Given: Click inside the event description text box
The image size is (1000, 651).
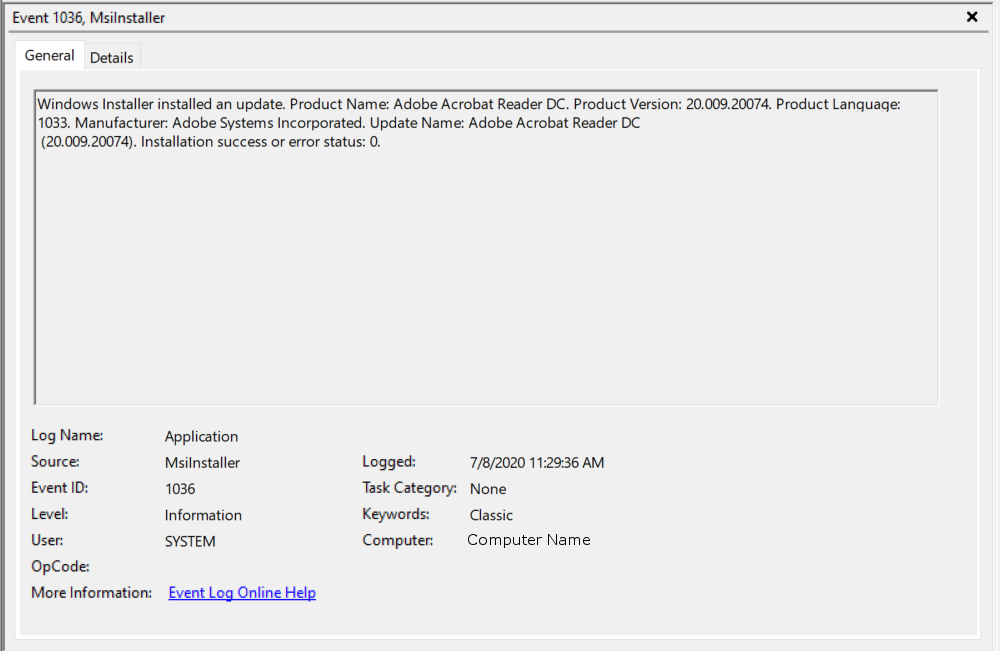Looking at the screenshot, I should 486,247.
